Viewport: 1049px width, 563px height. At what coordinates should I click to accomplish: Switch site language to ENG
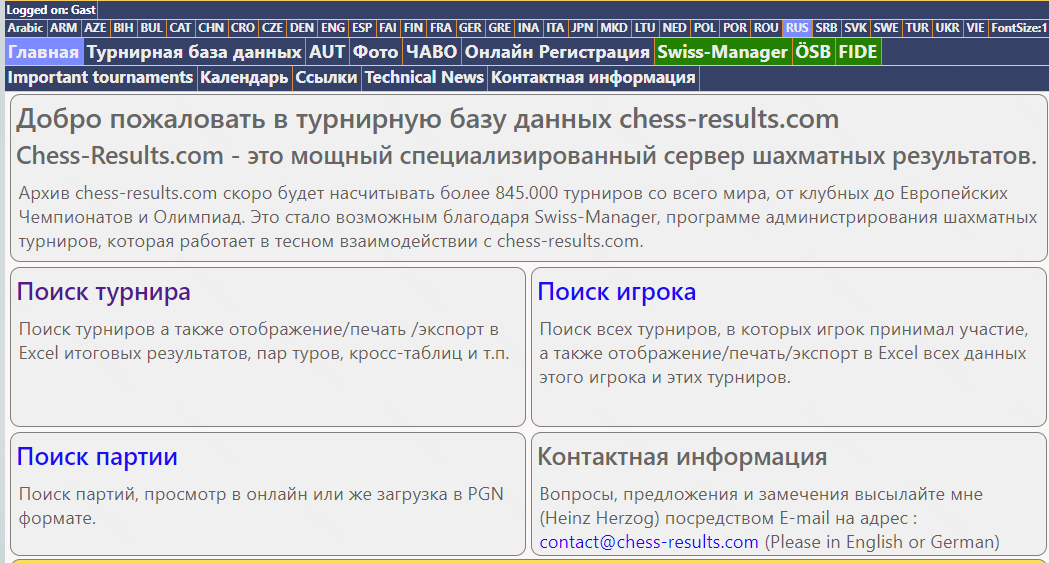(333, 28)
